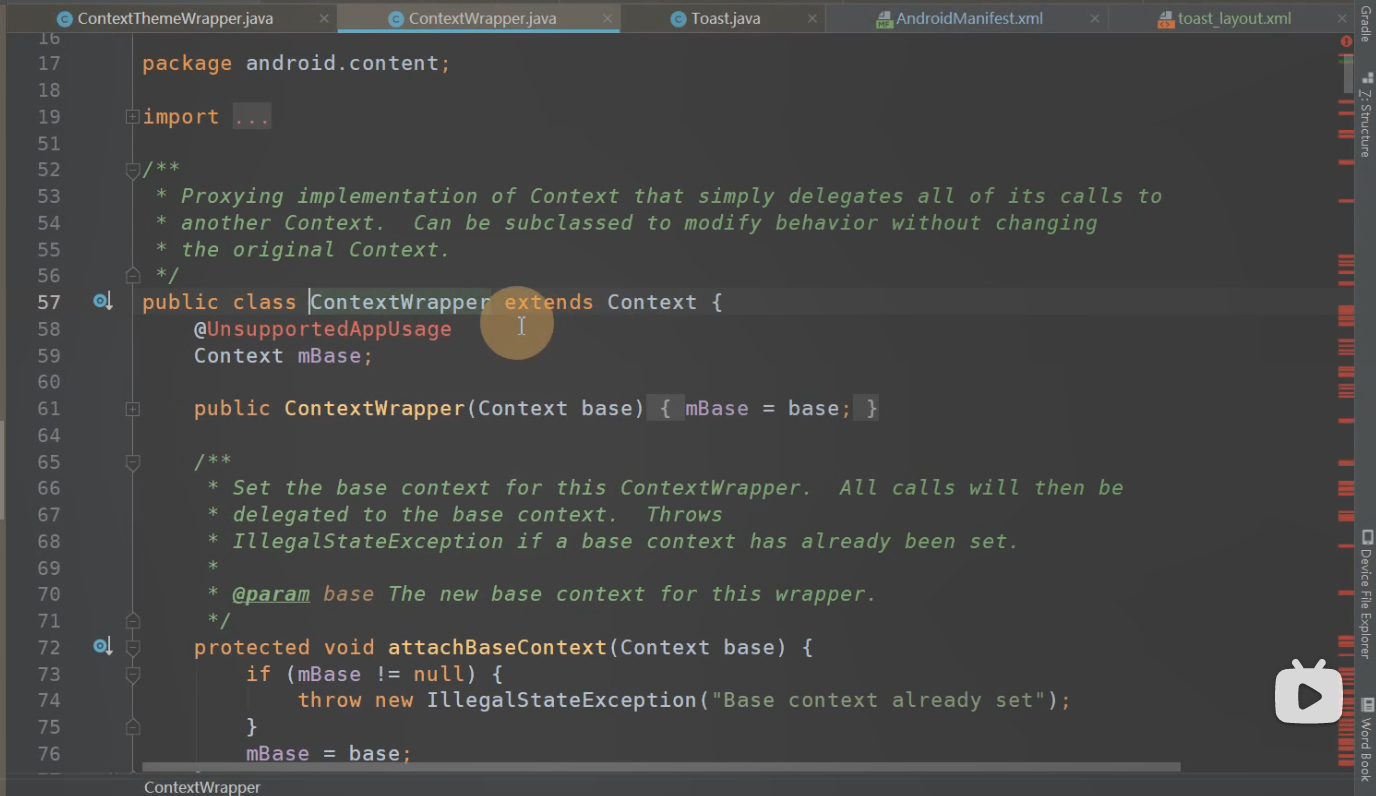Click the @UnsupportedAppUsage annotation
Image resolution: width=1376 pixels, height=796 pixels.
[x=323, y=329]
